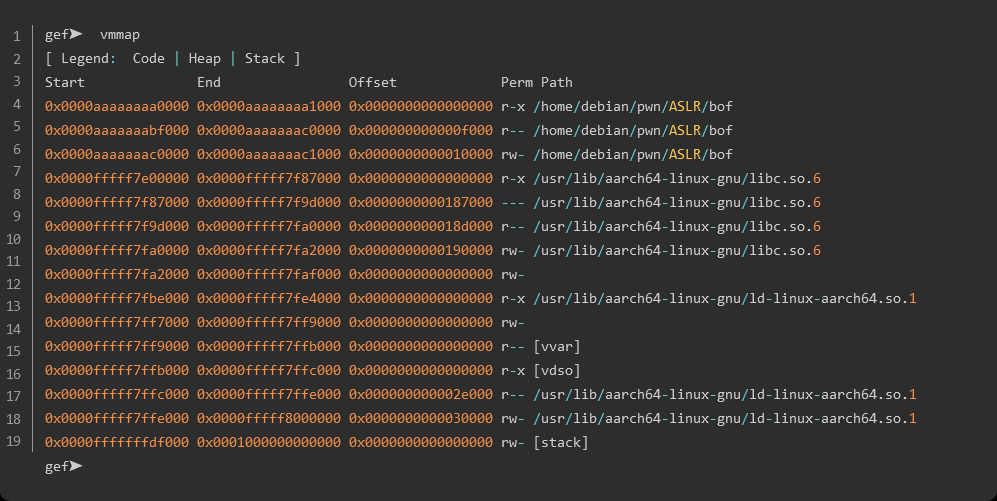Select the Code legend label
997x501 pixels.
148,59
